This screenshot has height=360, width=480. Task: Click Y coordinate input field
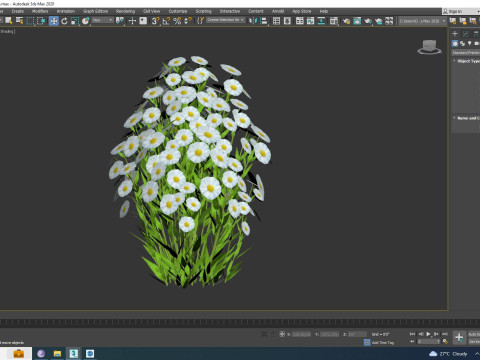pyautogui.click(x=329, y=334)
